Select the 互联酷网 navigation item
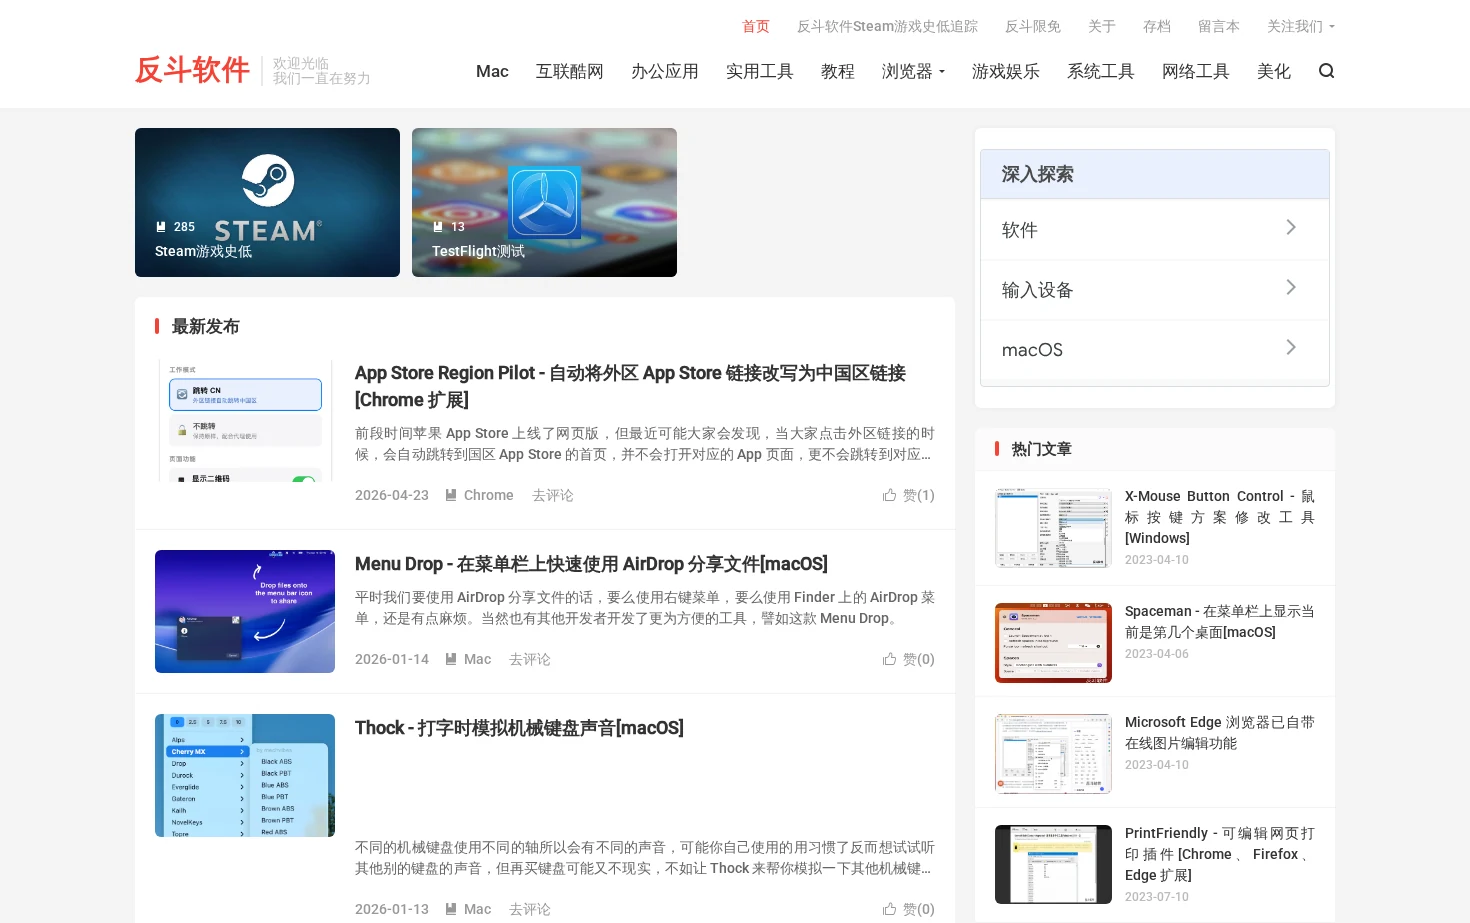The width and height of the screenshot is (1470, 923). pos(570,71)
